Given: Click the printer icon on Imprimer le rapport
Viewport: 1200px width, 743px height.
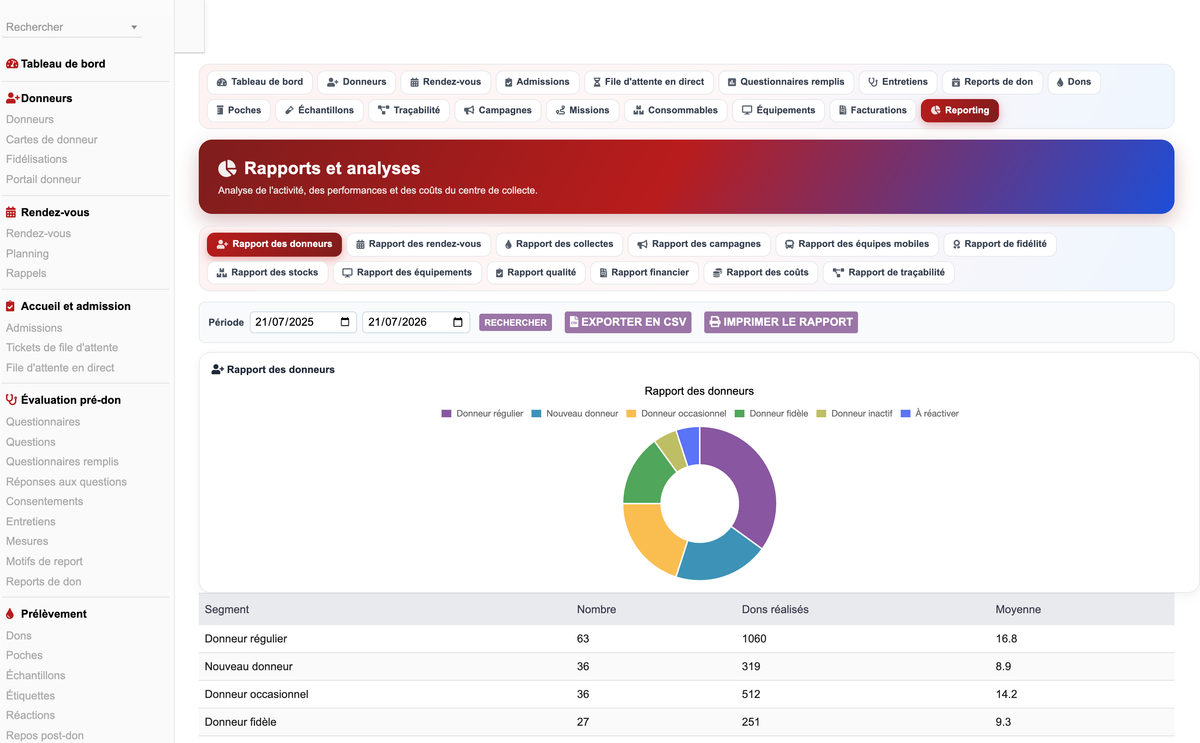Looking at the screenshot, I should [x=714, y=322].
